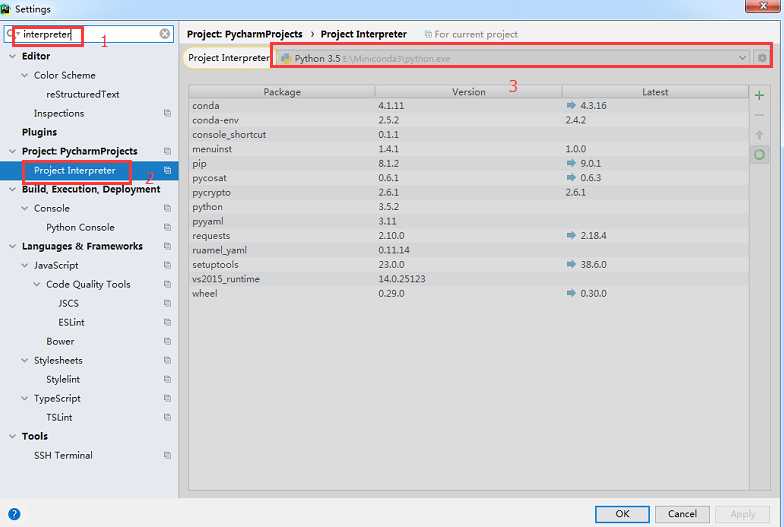784x527 pixels.
Task: Select the ruamel_yaml package row
Action: point(468,250)
